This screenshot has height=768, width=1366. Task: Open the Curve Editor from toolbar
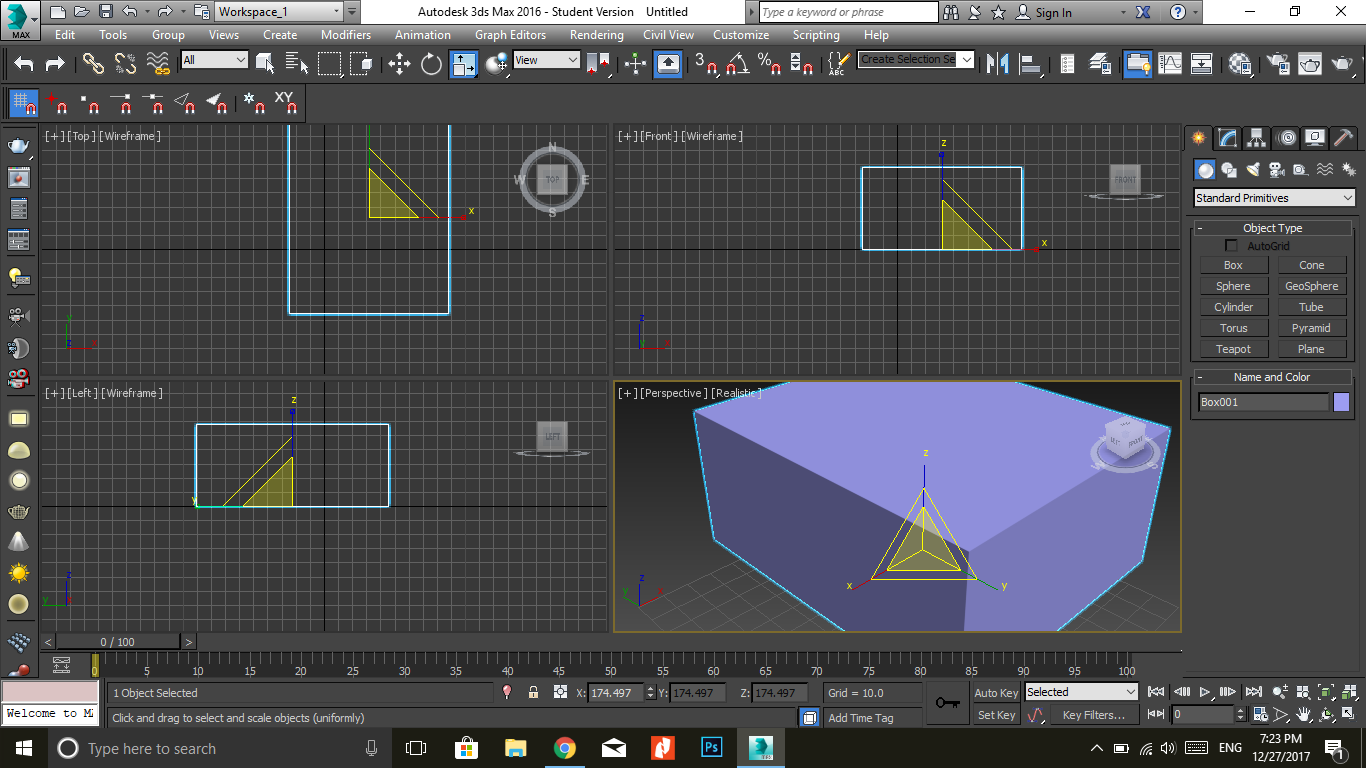click(x=1170, y=64)
